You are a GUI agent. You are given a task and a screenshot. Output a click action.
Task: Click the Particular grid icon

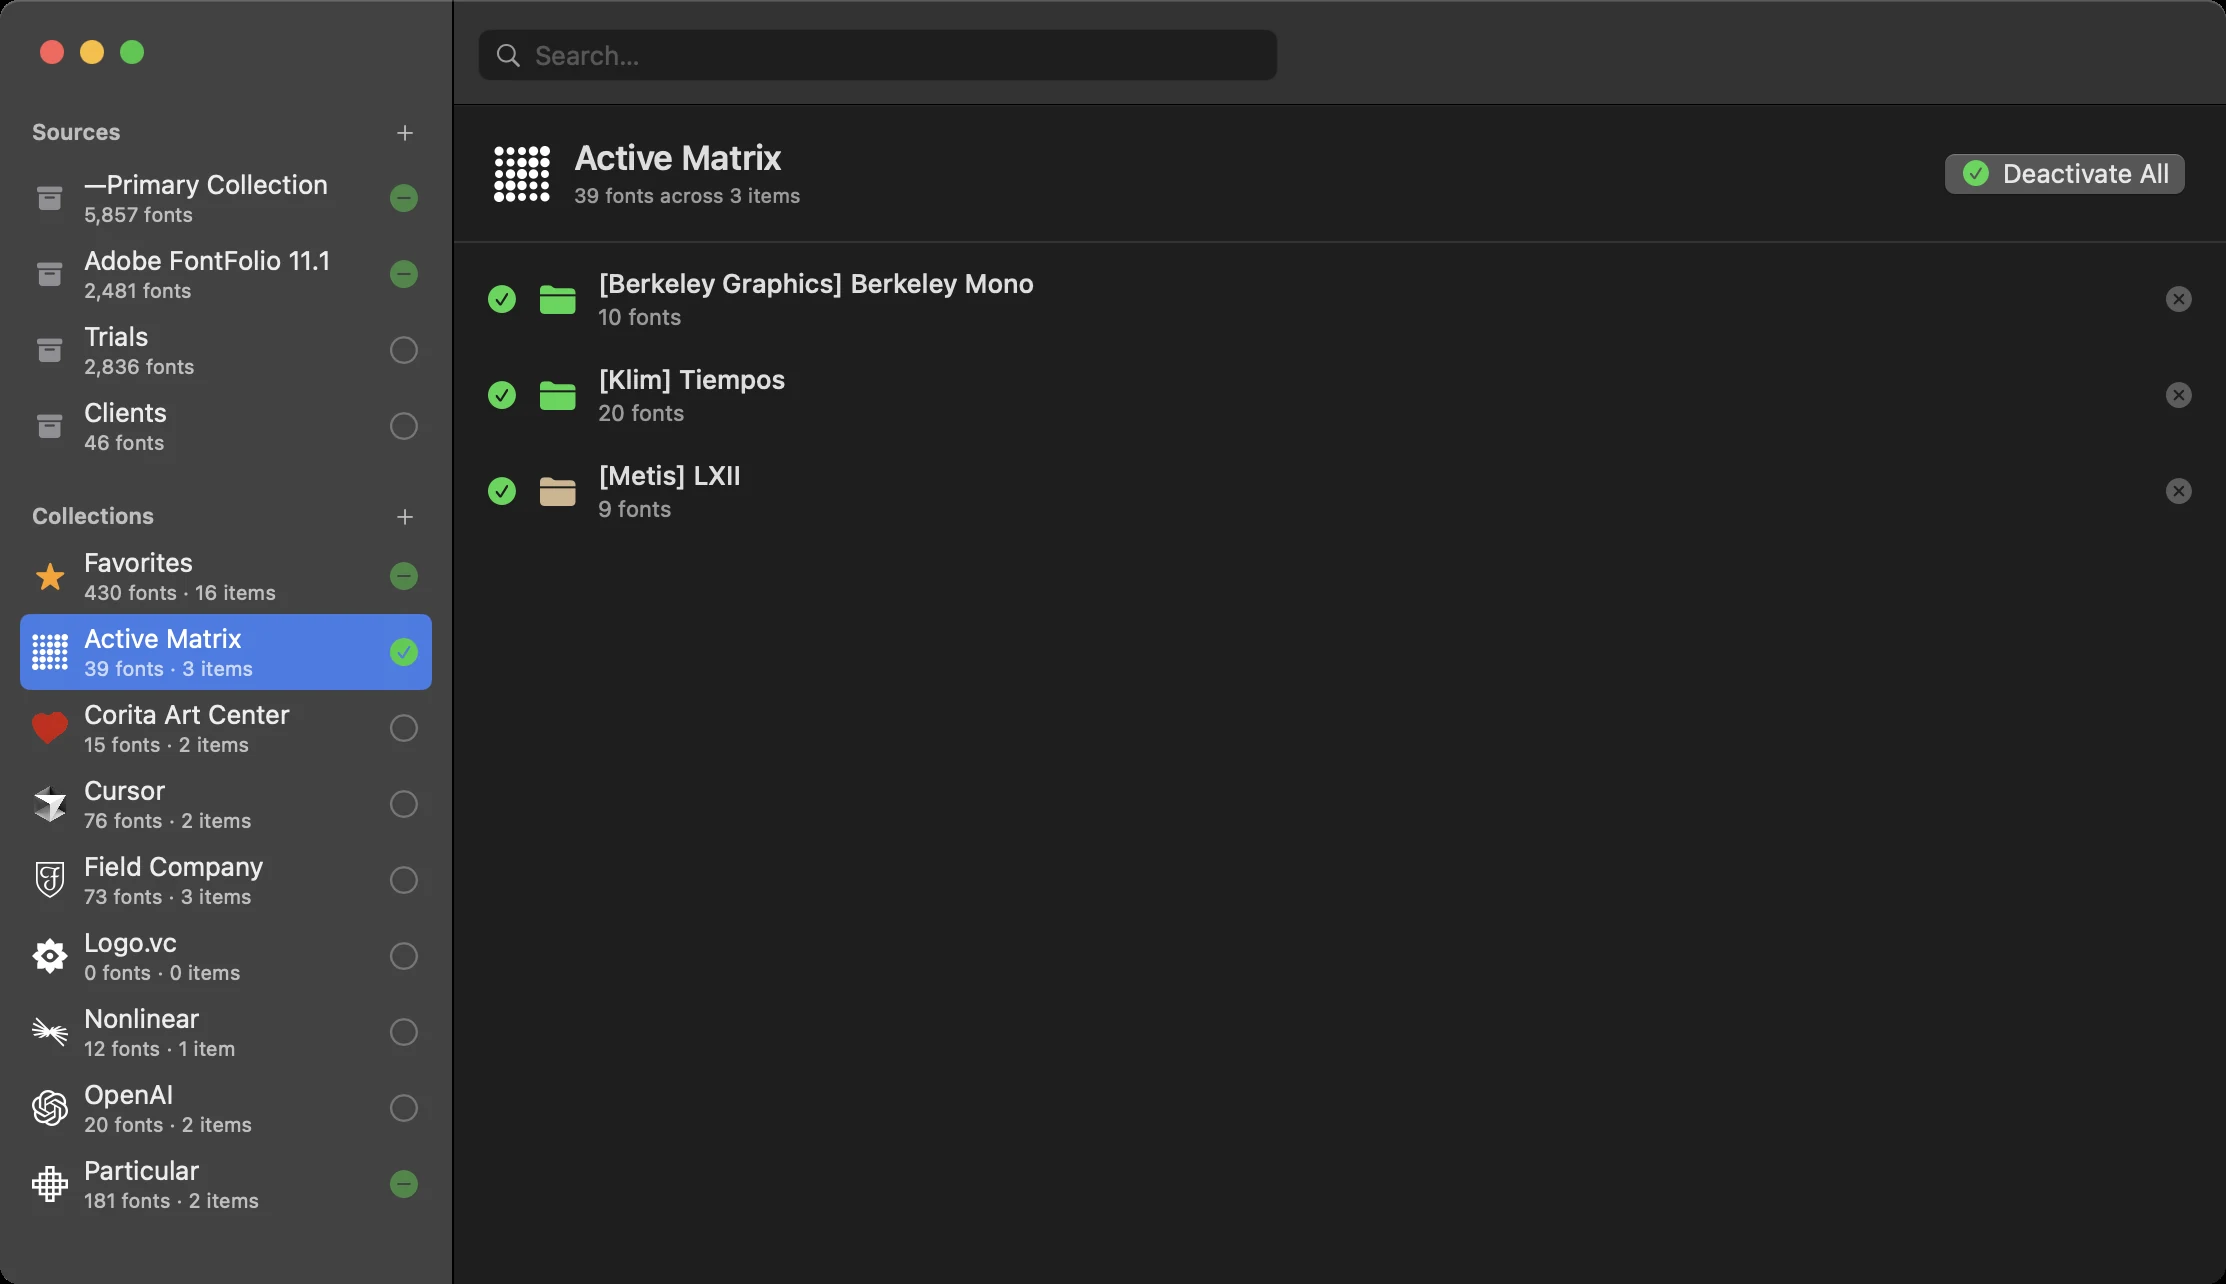tap(49, 1184)
